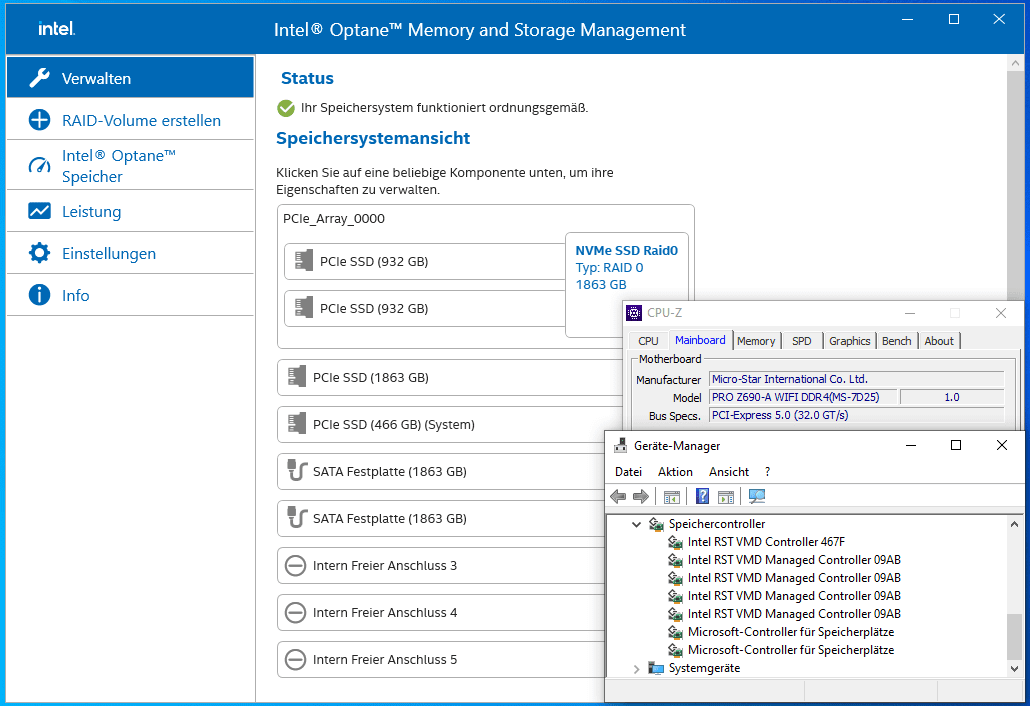Image resolution: width=1030 pixels, height=706 pixels.
Task: Open the Info page
Action: (x=130, y=296)
